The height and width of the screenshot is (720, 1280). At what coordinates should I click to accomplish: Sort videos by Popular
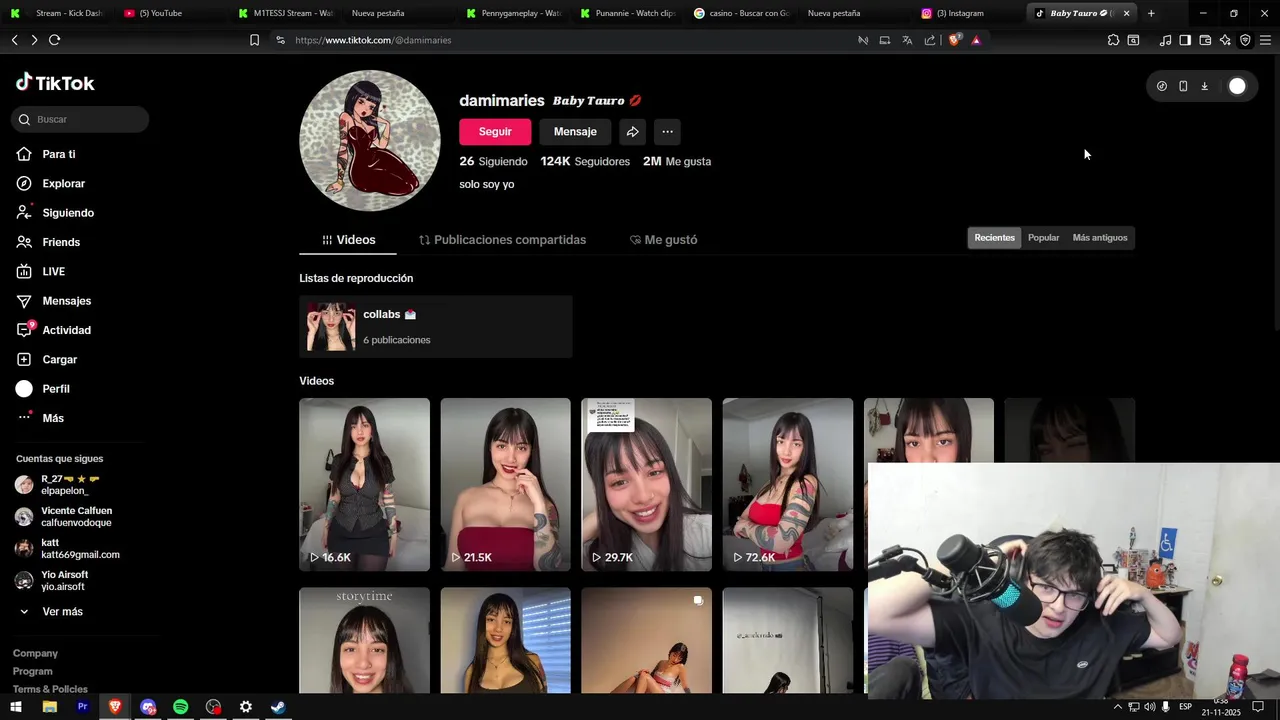pos(1043,237)
